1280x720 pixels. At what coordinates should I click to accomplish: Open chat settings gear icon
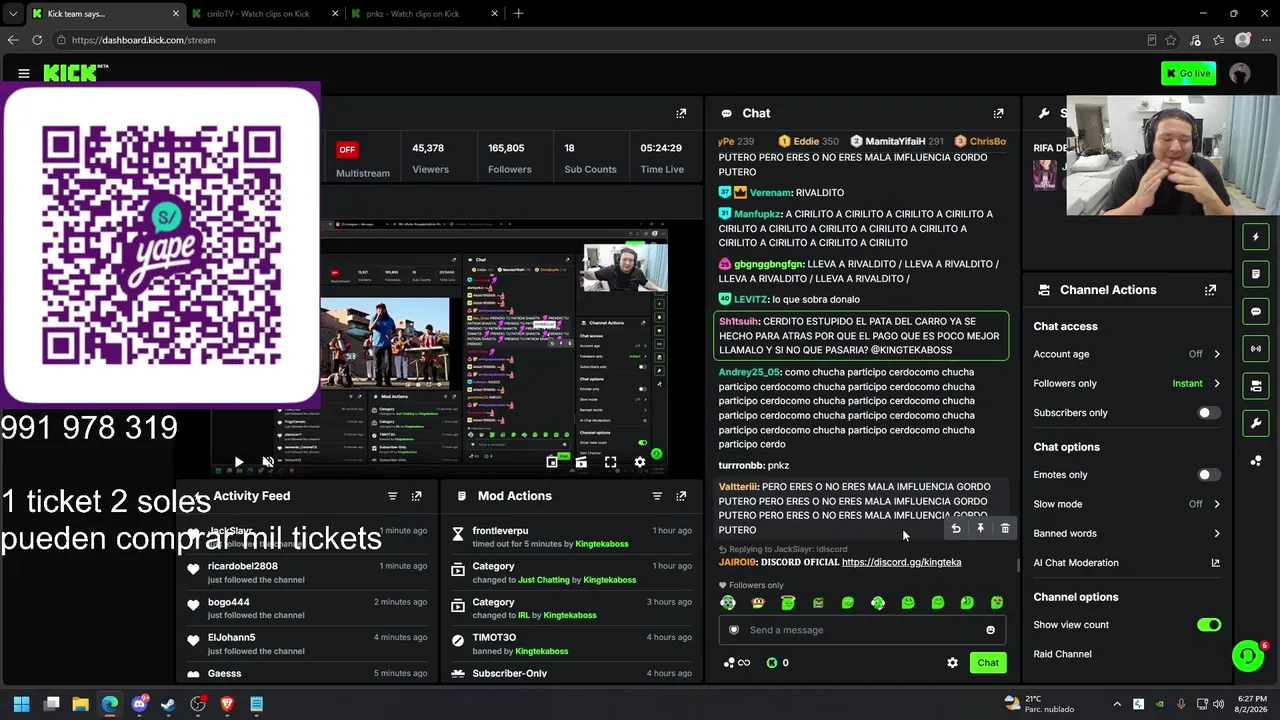coord(952,663)
